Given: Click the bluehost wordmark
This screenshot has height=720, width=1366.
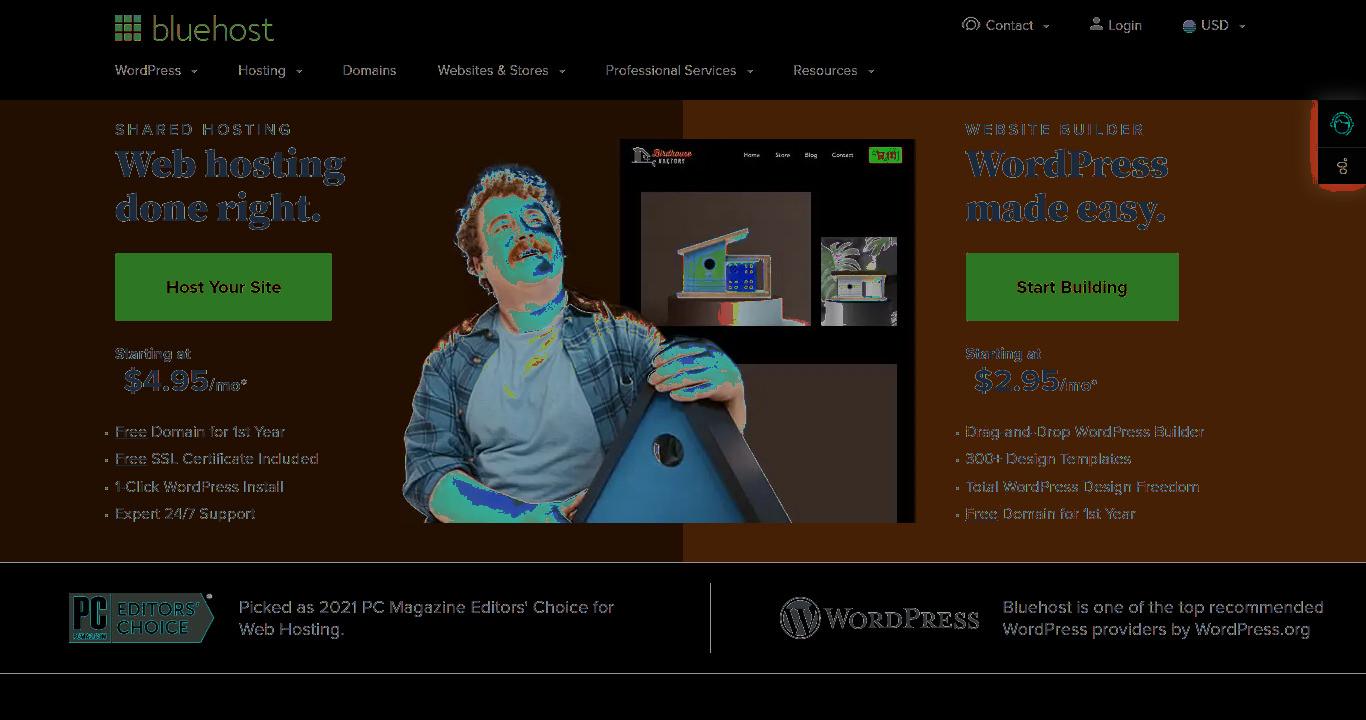Looking at the screenshot, I should click(213, 29).
